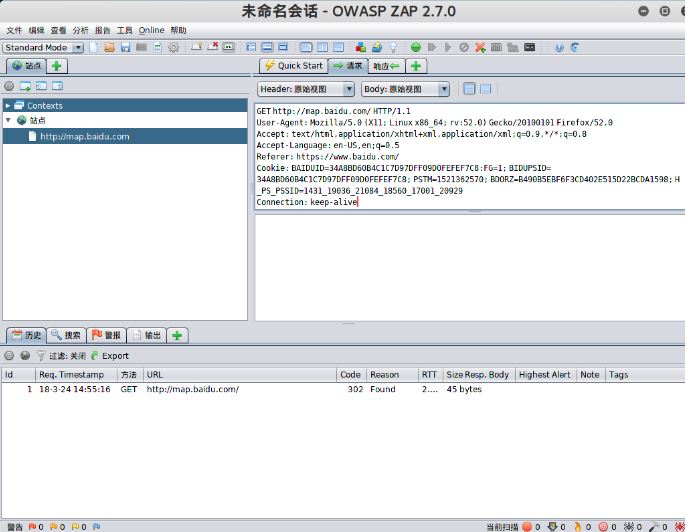Open the Options gear icon in toolbar
This screenshot has width=686, height=532.
tap(173, 47)
